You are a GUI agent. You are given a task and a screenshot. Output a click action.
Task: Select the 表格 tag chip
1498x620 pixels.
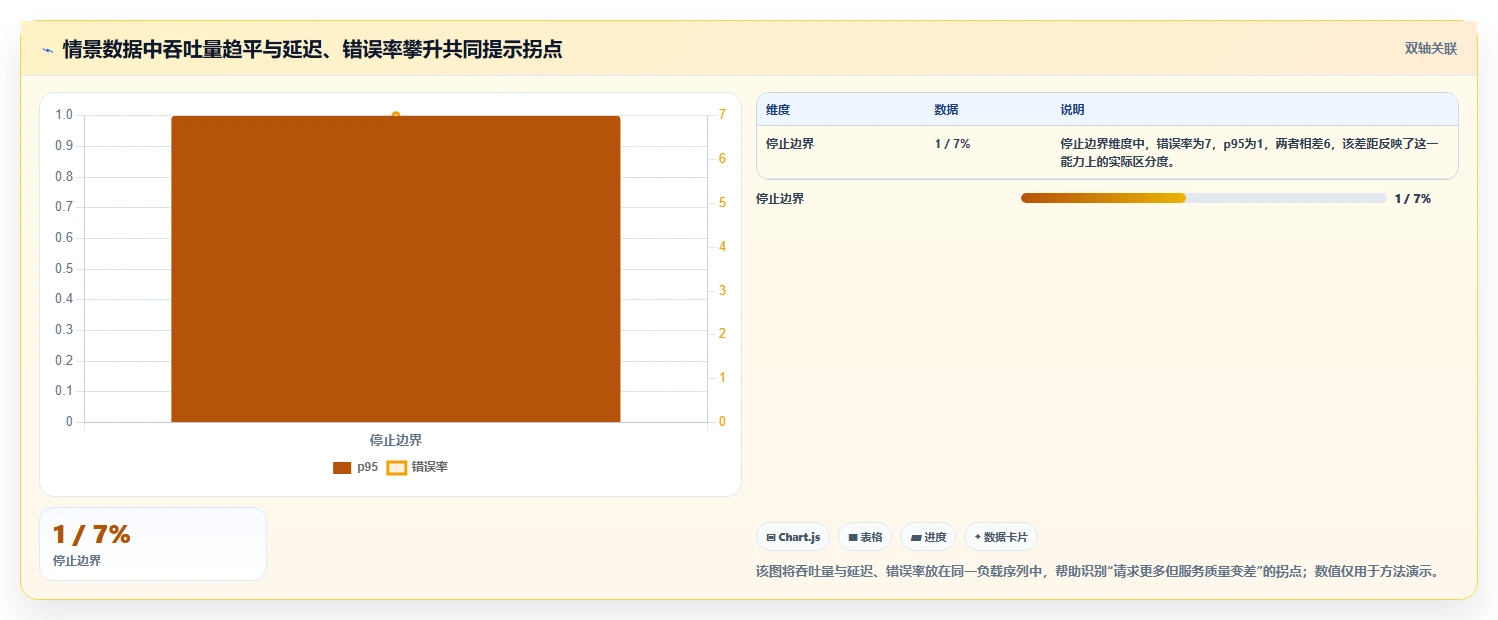(x=865, y=537)
